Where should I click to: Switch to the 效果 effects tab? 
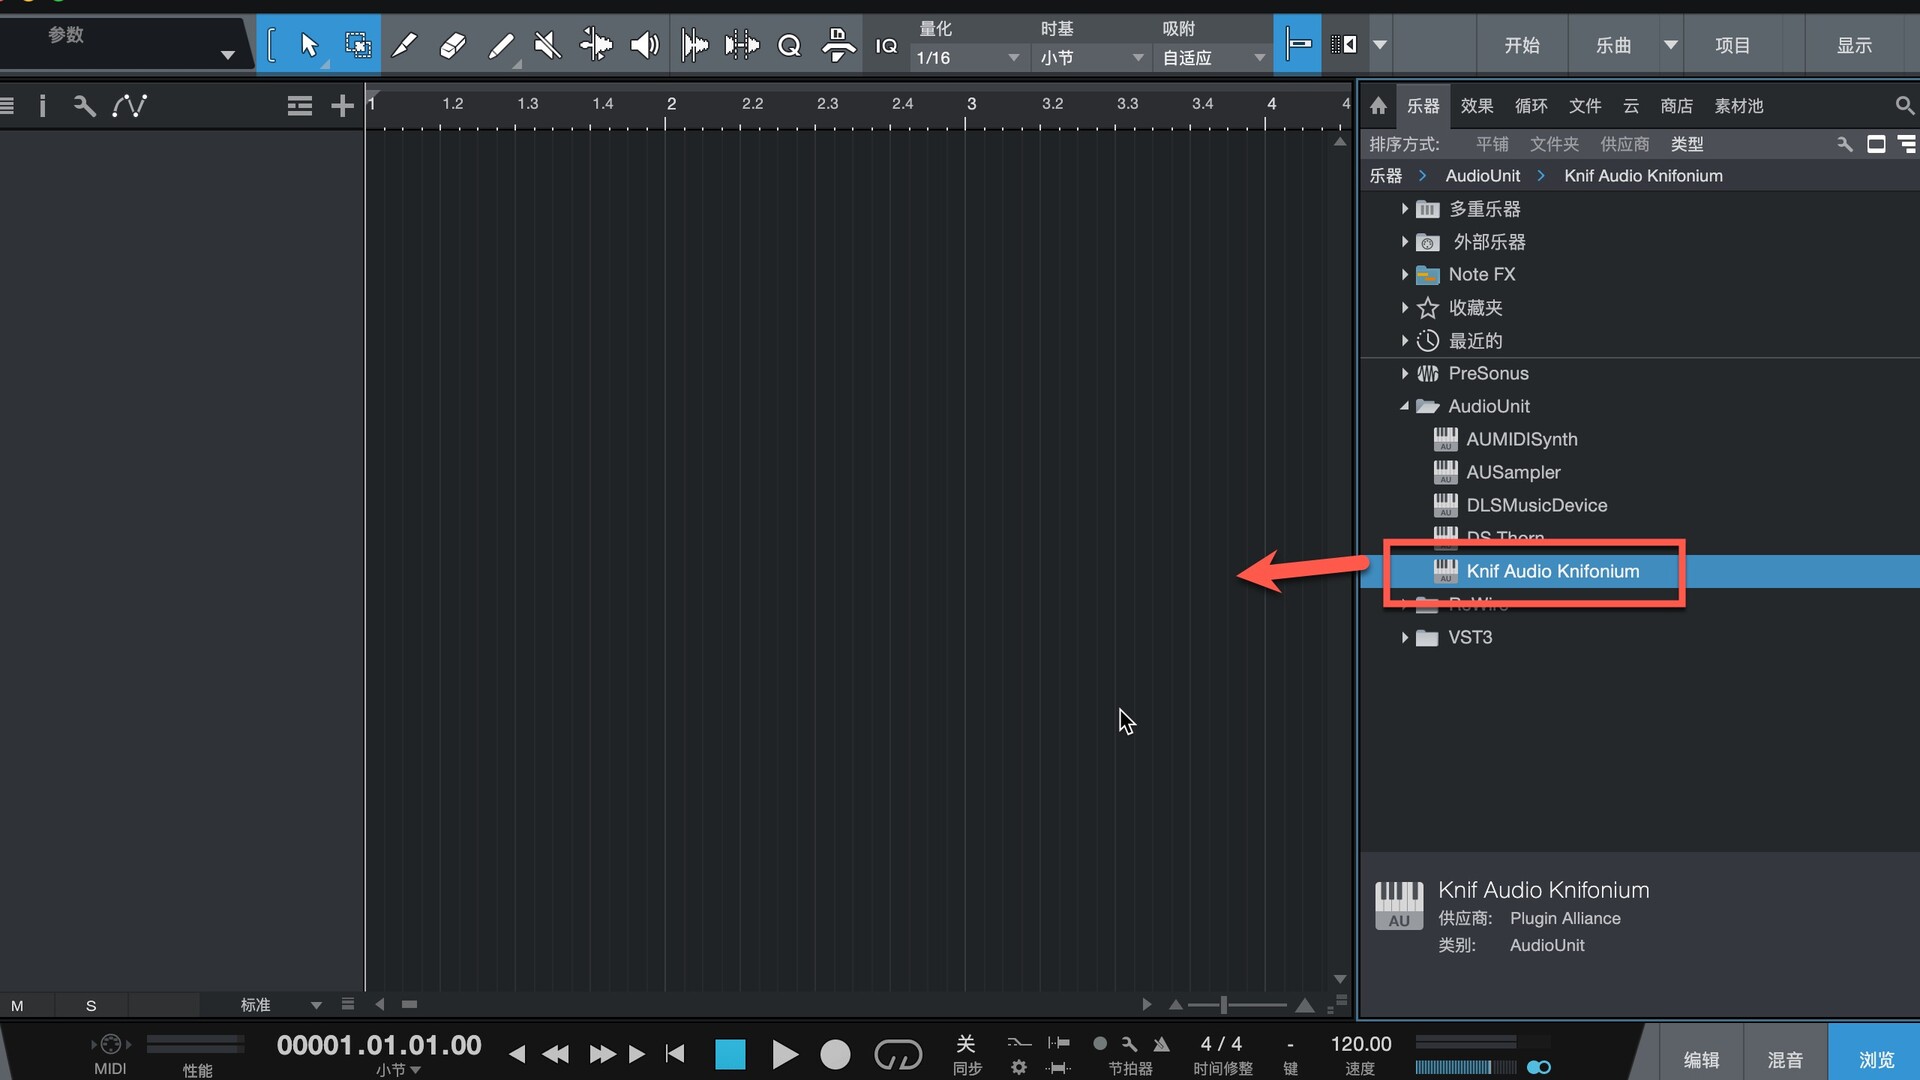tap(1476, 106)
